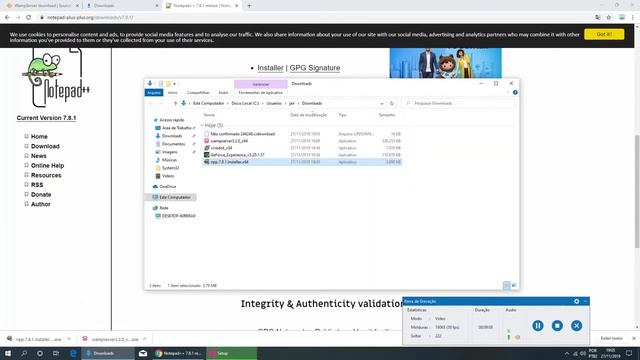
Task: Select the npp.7.8.1.Installer.x64 file
Action: click(302, 162)
